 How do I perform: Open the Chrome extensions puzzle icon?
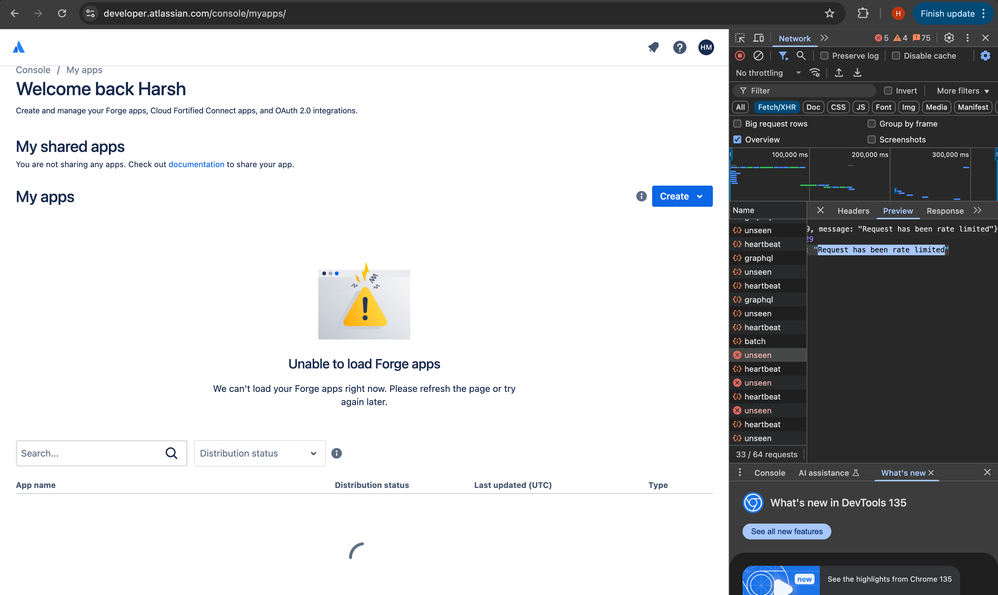(863, 13)
